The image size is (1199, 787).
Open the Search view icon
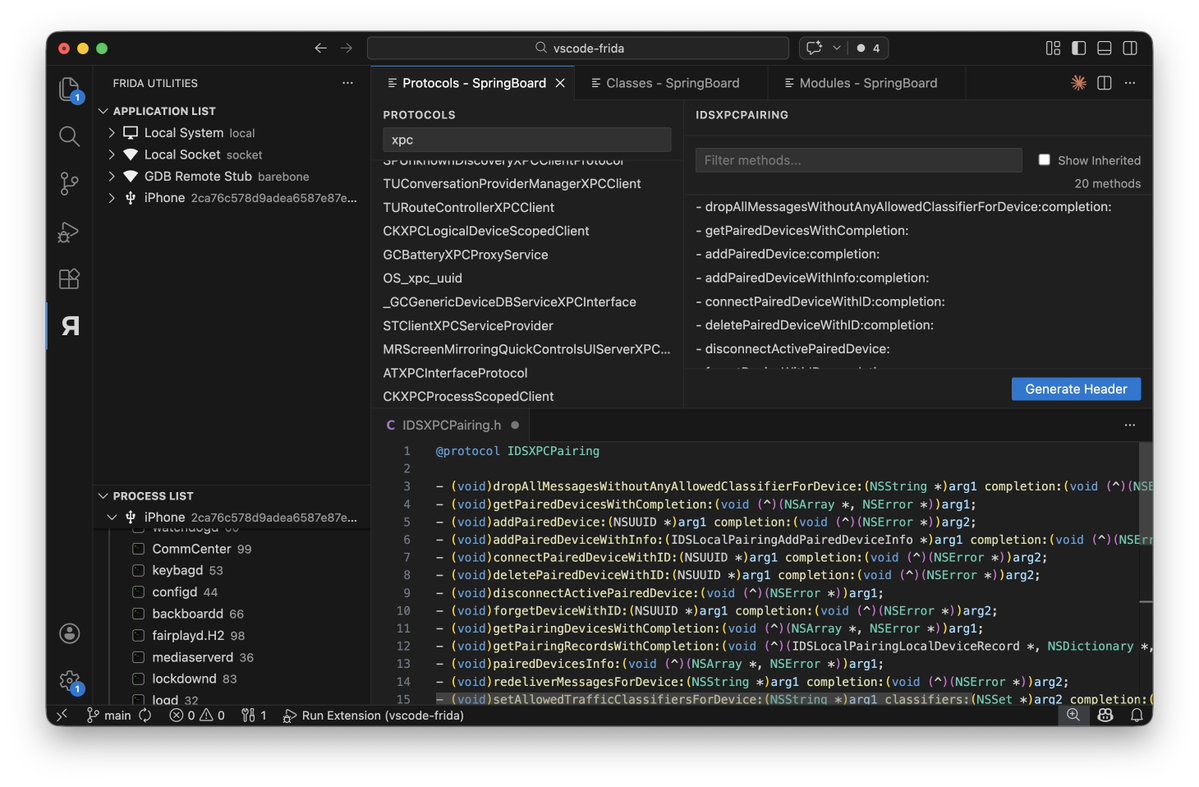pyautogui.click(x=68, y=136)
